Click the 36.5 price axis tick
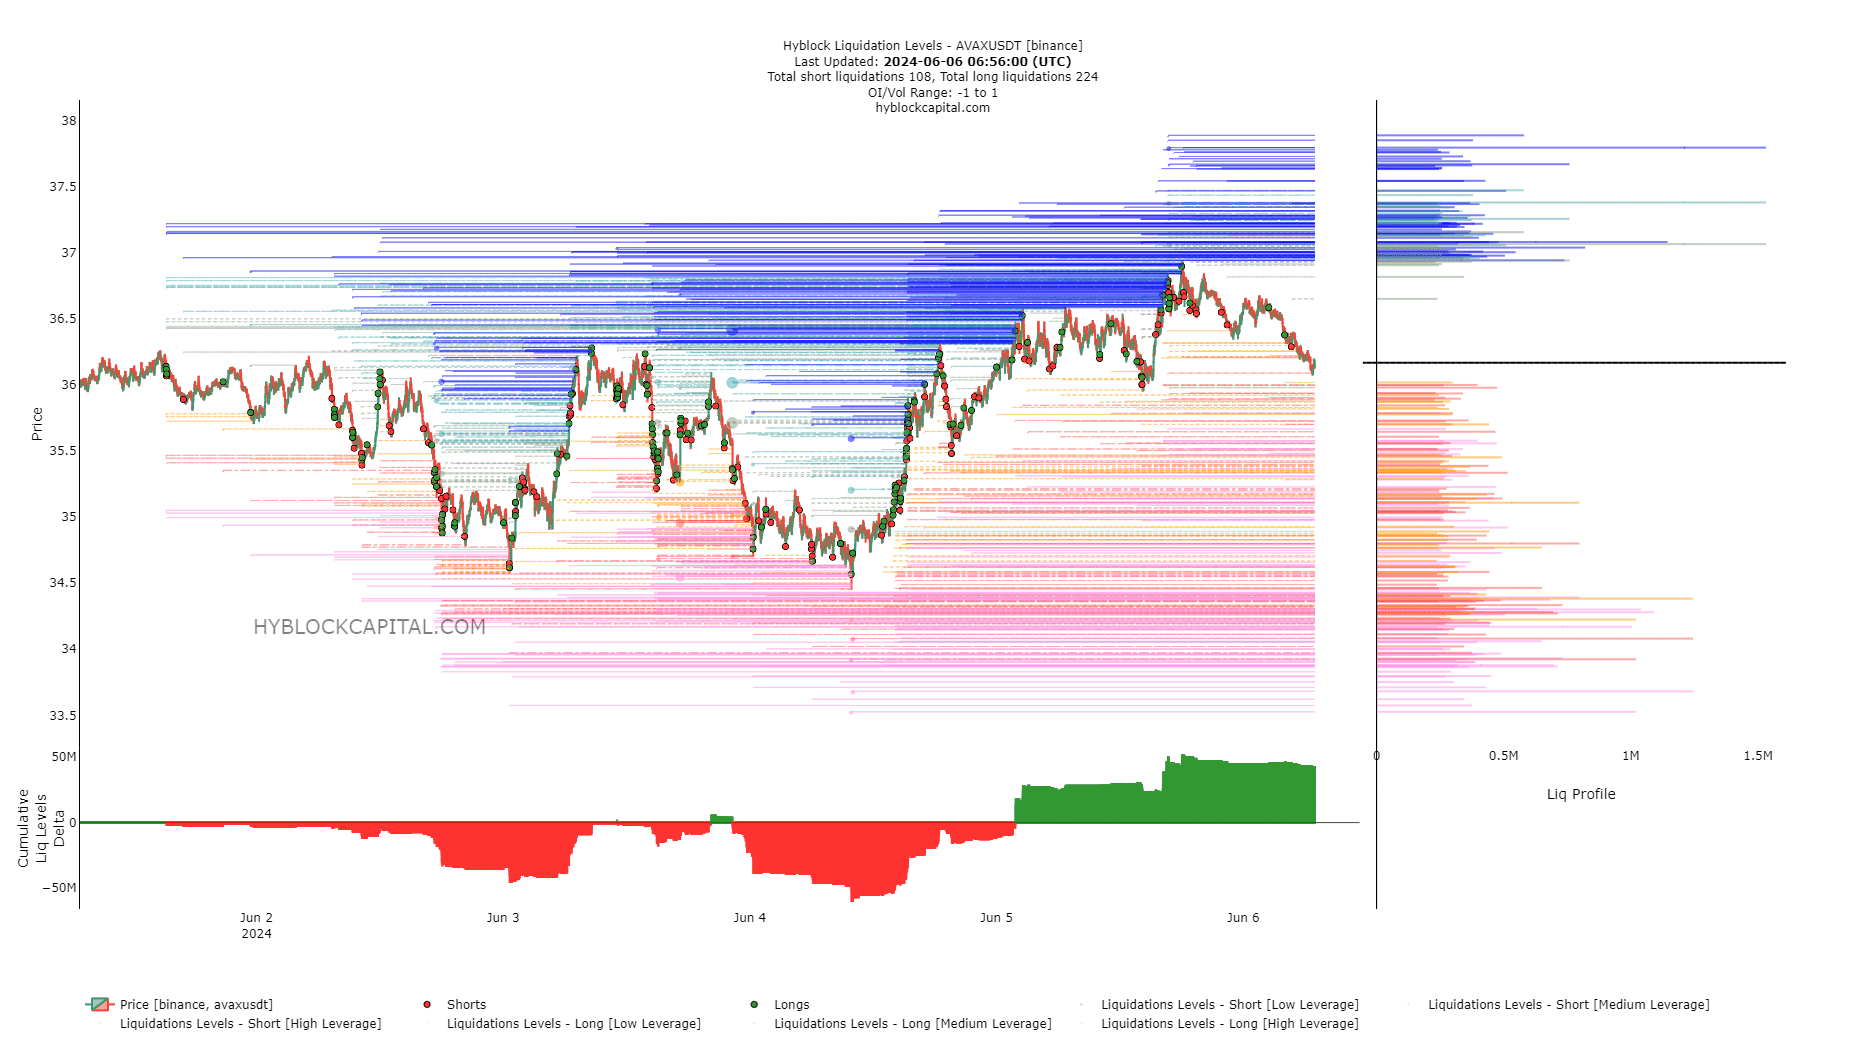This screenshot has width=1866, height=1050. pos(63,318)
